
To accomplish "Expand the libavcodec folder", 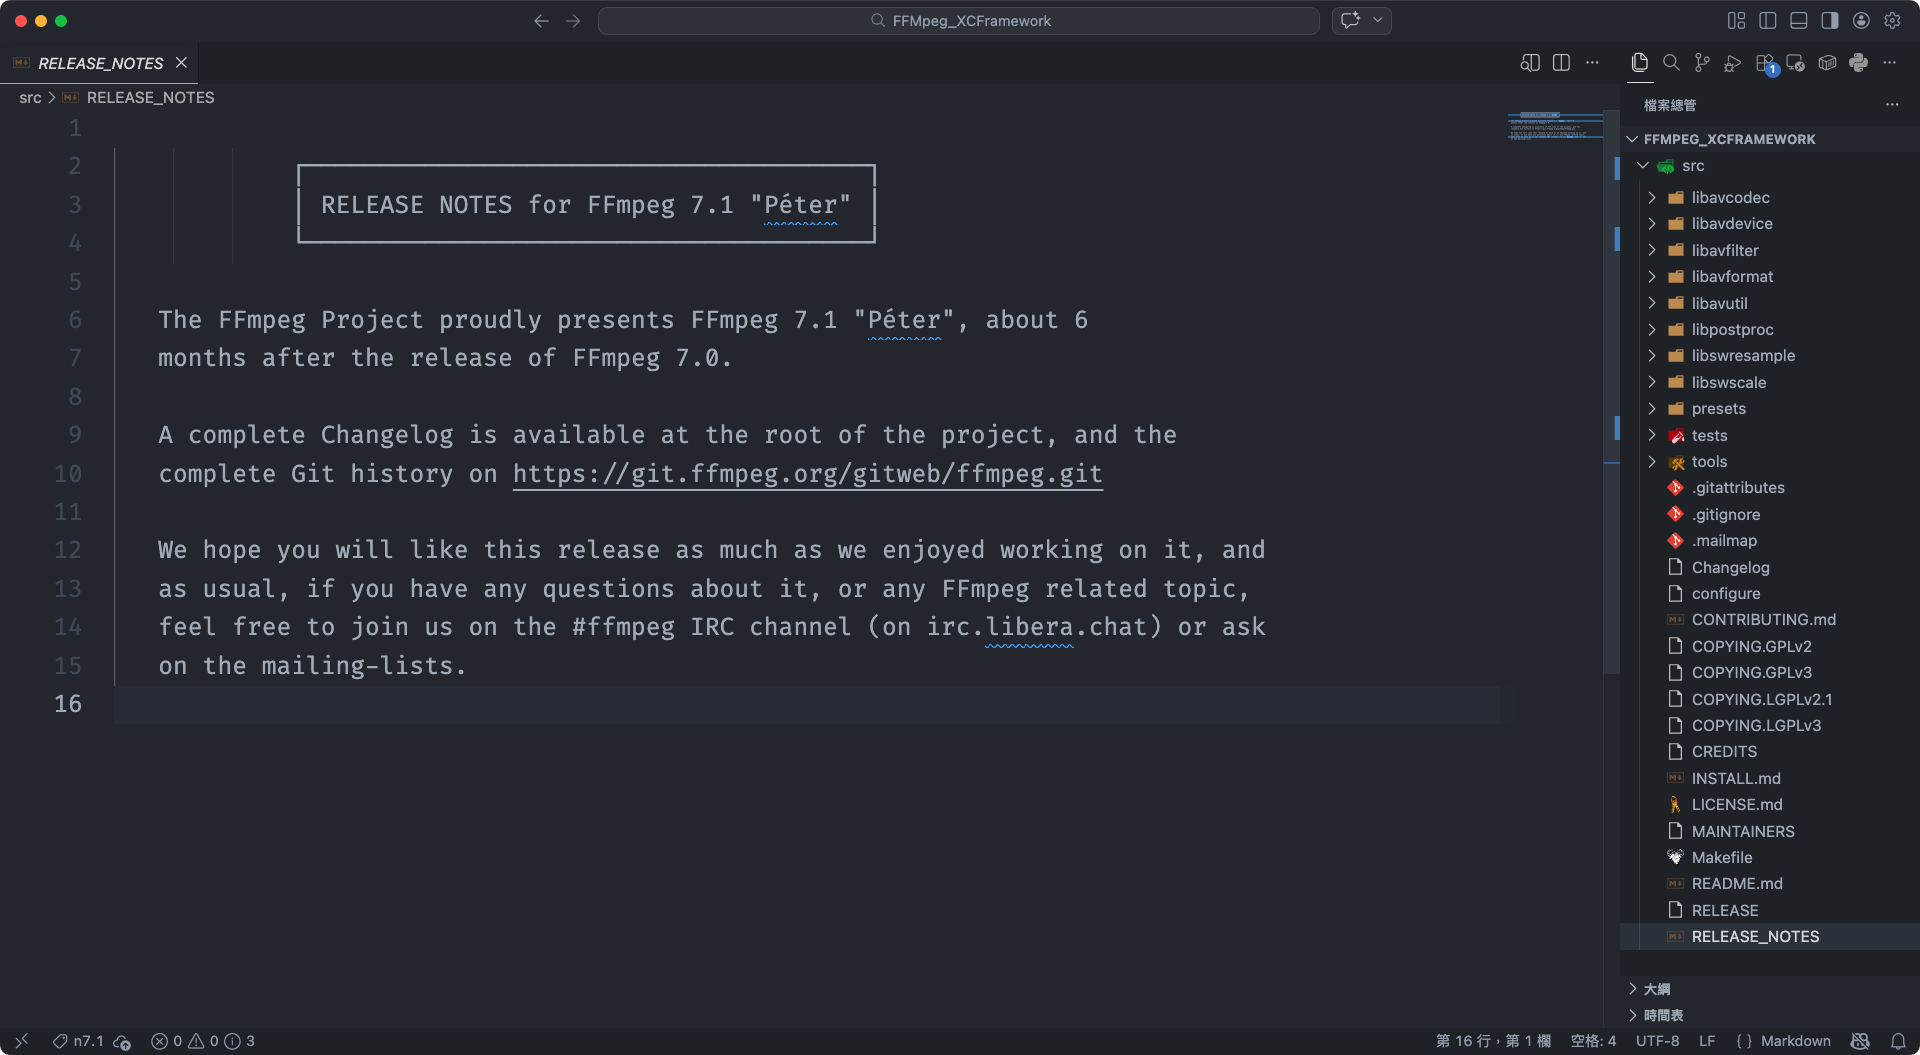I will click(x=1730, y=198).
